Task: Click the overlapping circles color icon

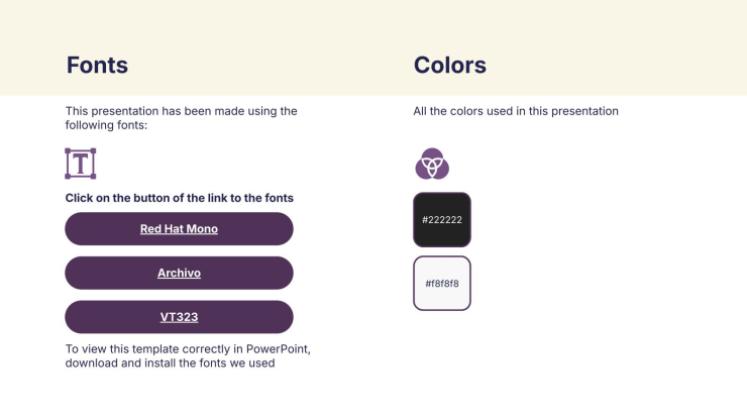Action: (x=432, y=163)
